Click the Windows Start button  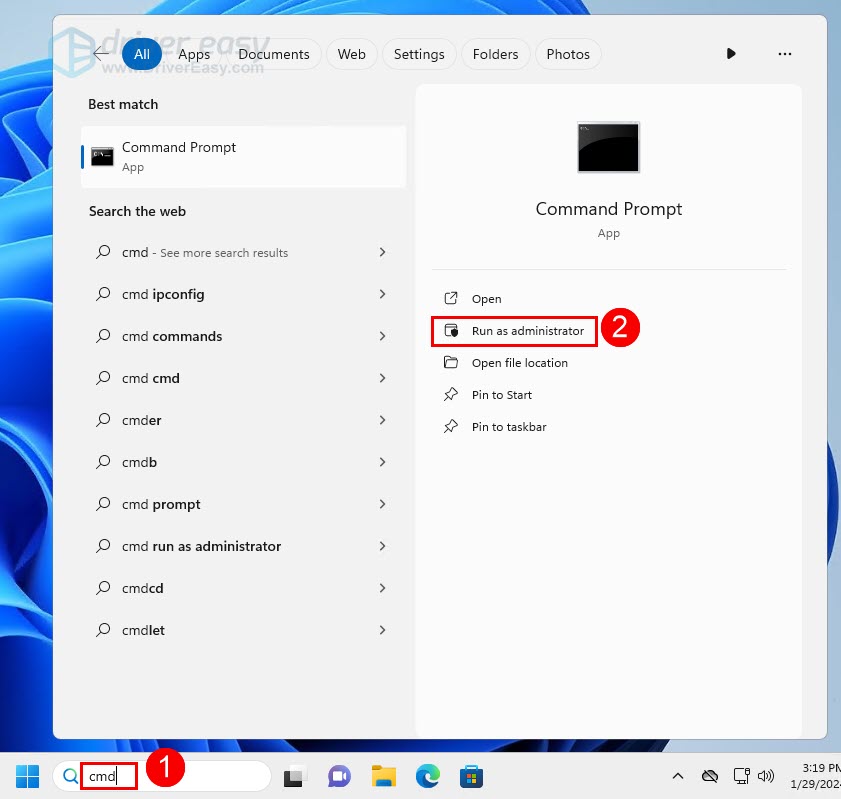27,776
